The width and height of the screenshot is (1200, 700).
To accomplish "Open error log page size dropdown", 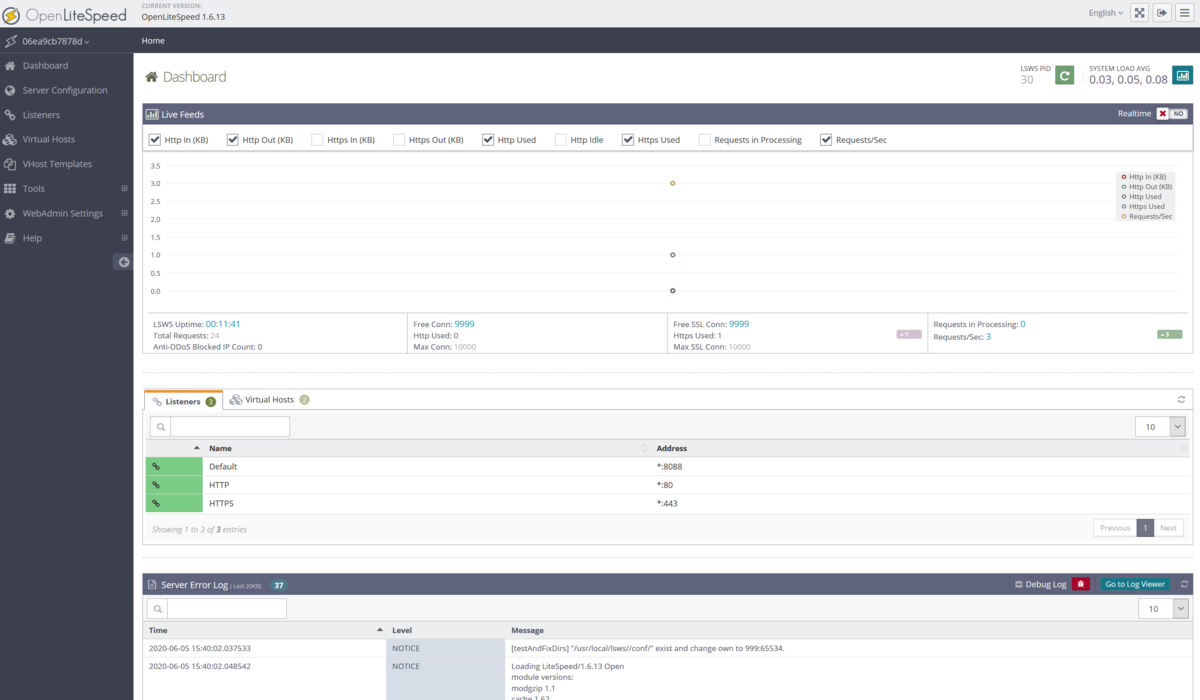I will [1163, 608].
